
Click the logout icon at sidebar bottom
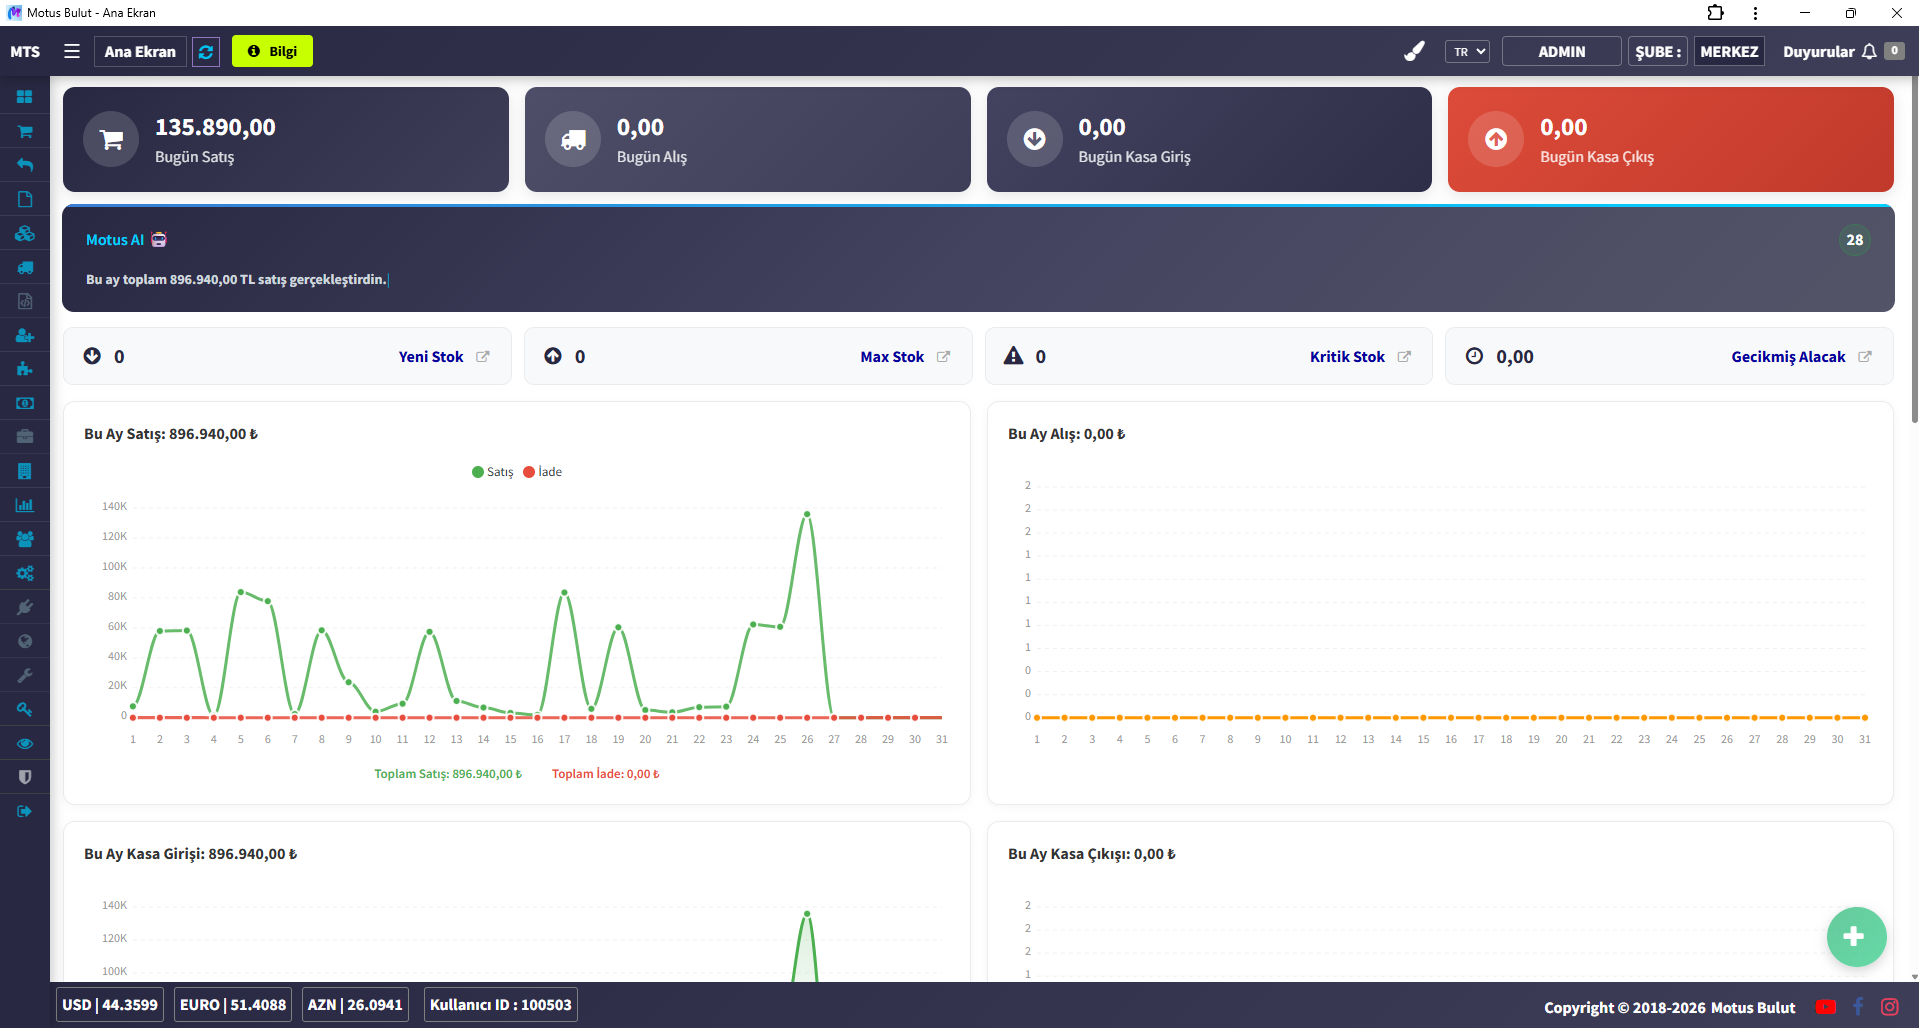(x=25, y=811)
